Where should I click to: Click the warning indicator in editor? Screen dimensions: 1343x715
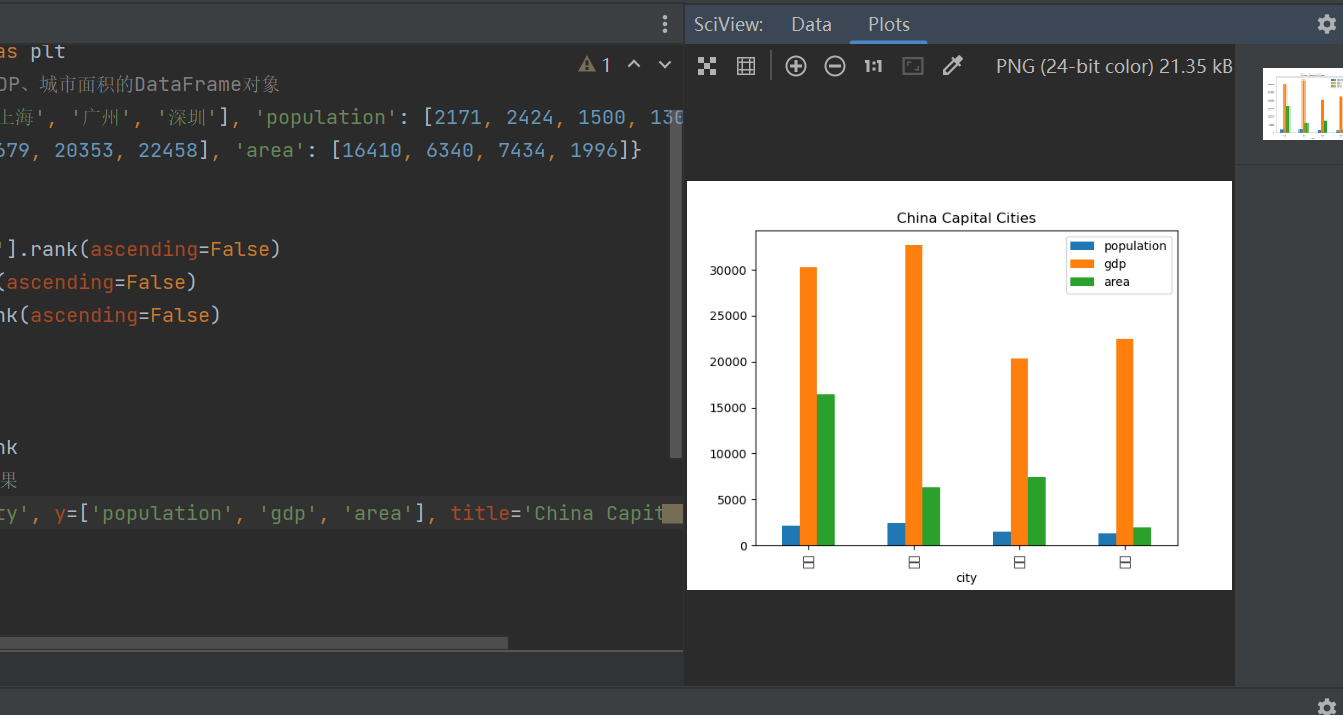pos(595,65)
